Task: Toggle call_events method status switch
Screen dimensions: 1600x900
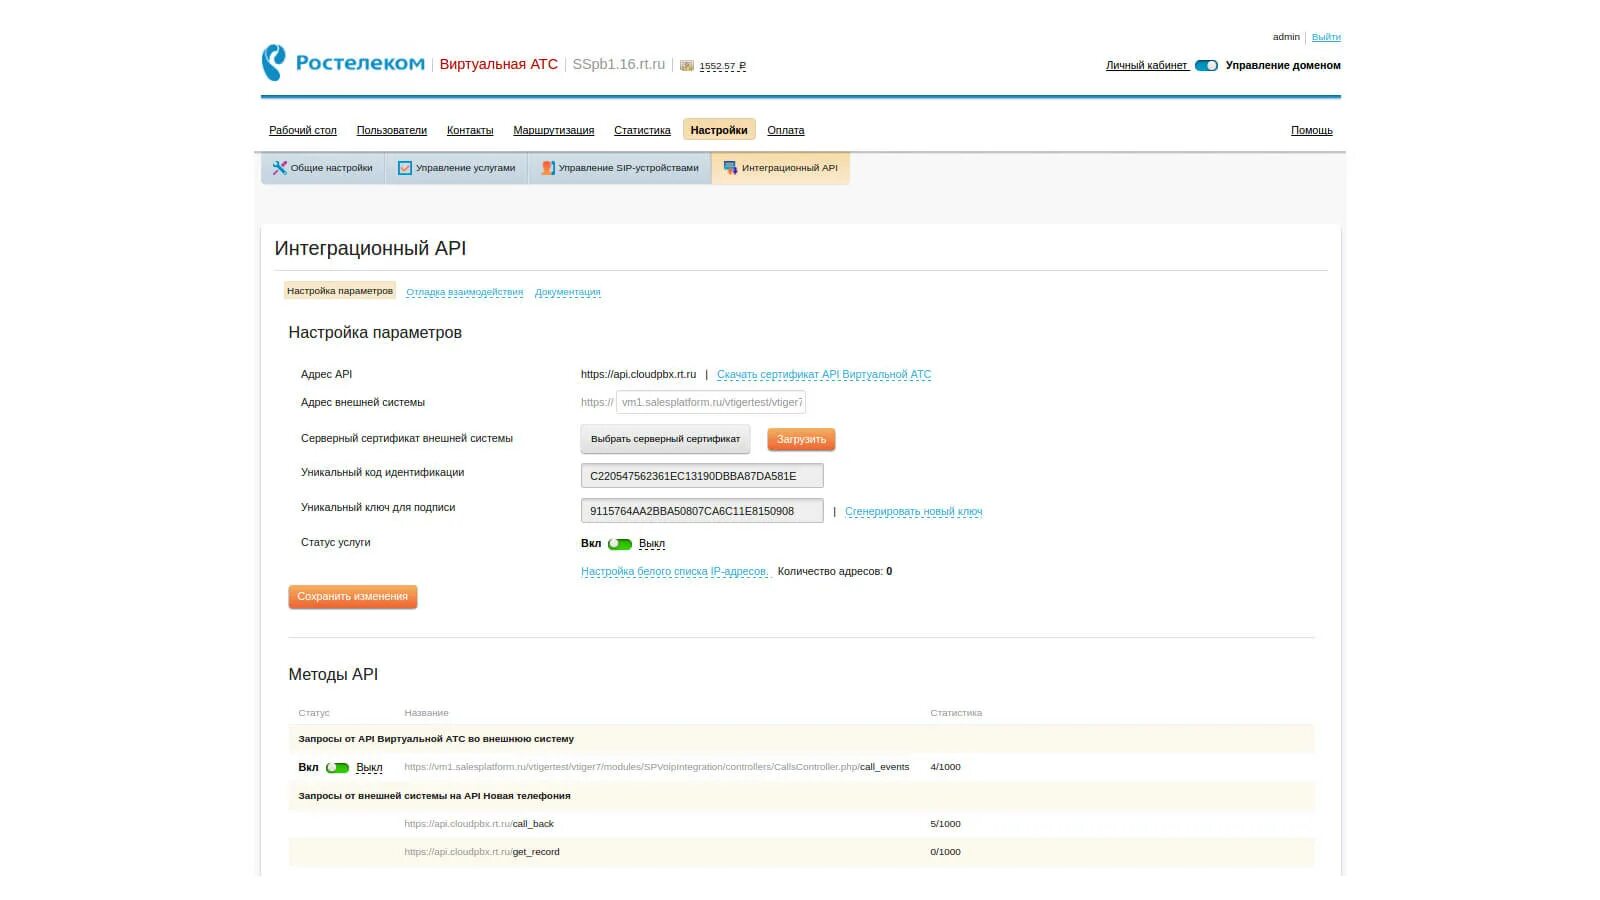Action: click(337, 768)
